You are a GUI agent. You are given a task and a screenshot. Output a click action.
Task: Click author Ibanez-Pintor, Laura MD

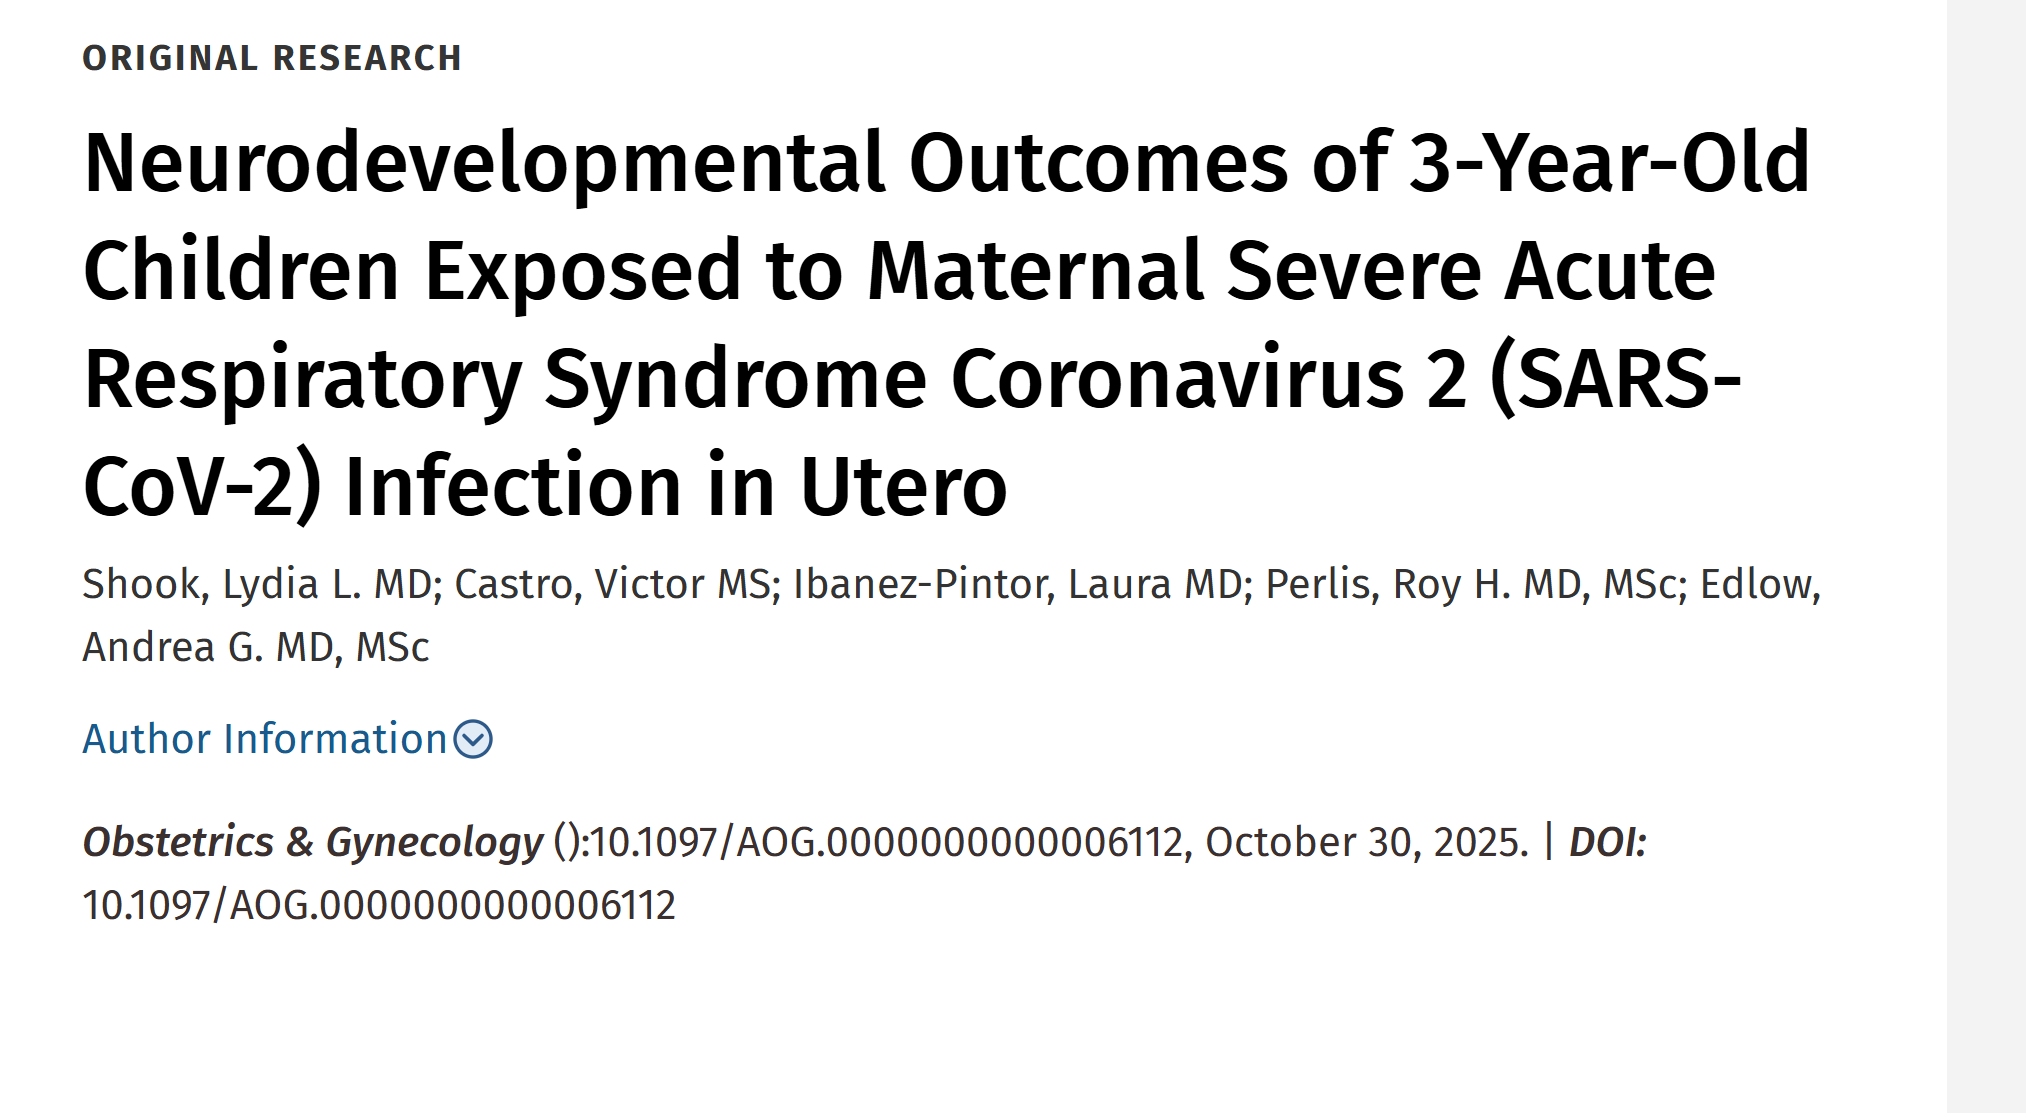click(x=1017, y=584)
